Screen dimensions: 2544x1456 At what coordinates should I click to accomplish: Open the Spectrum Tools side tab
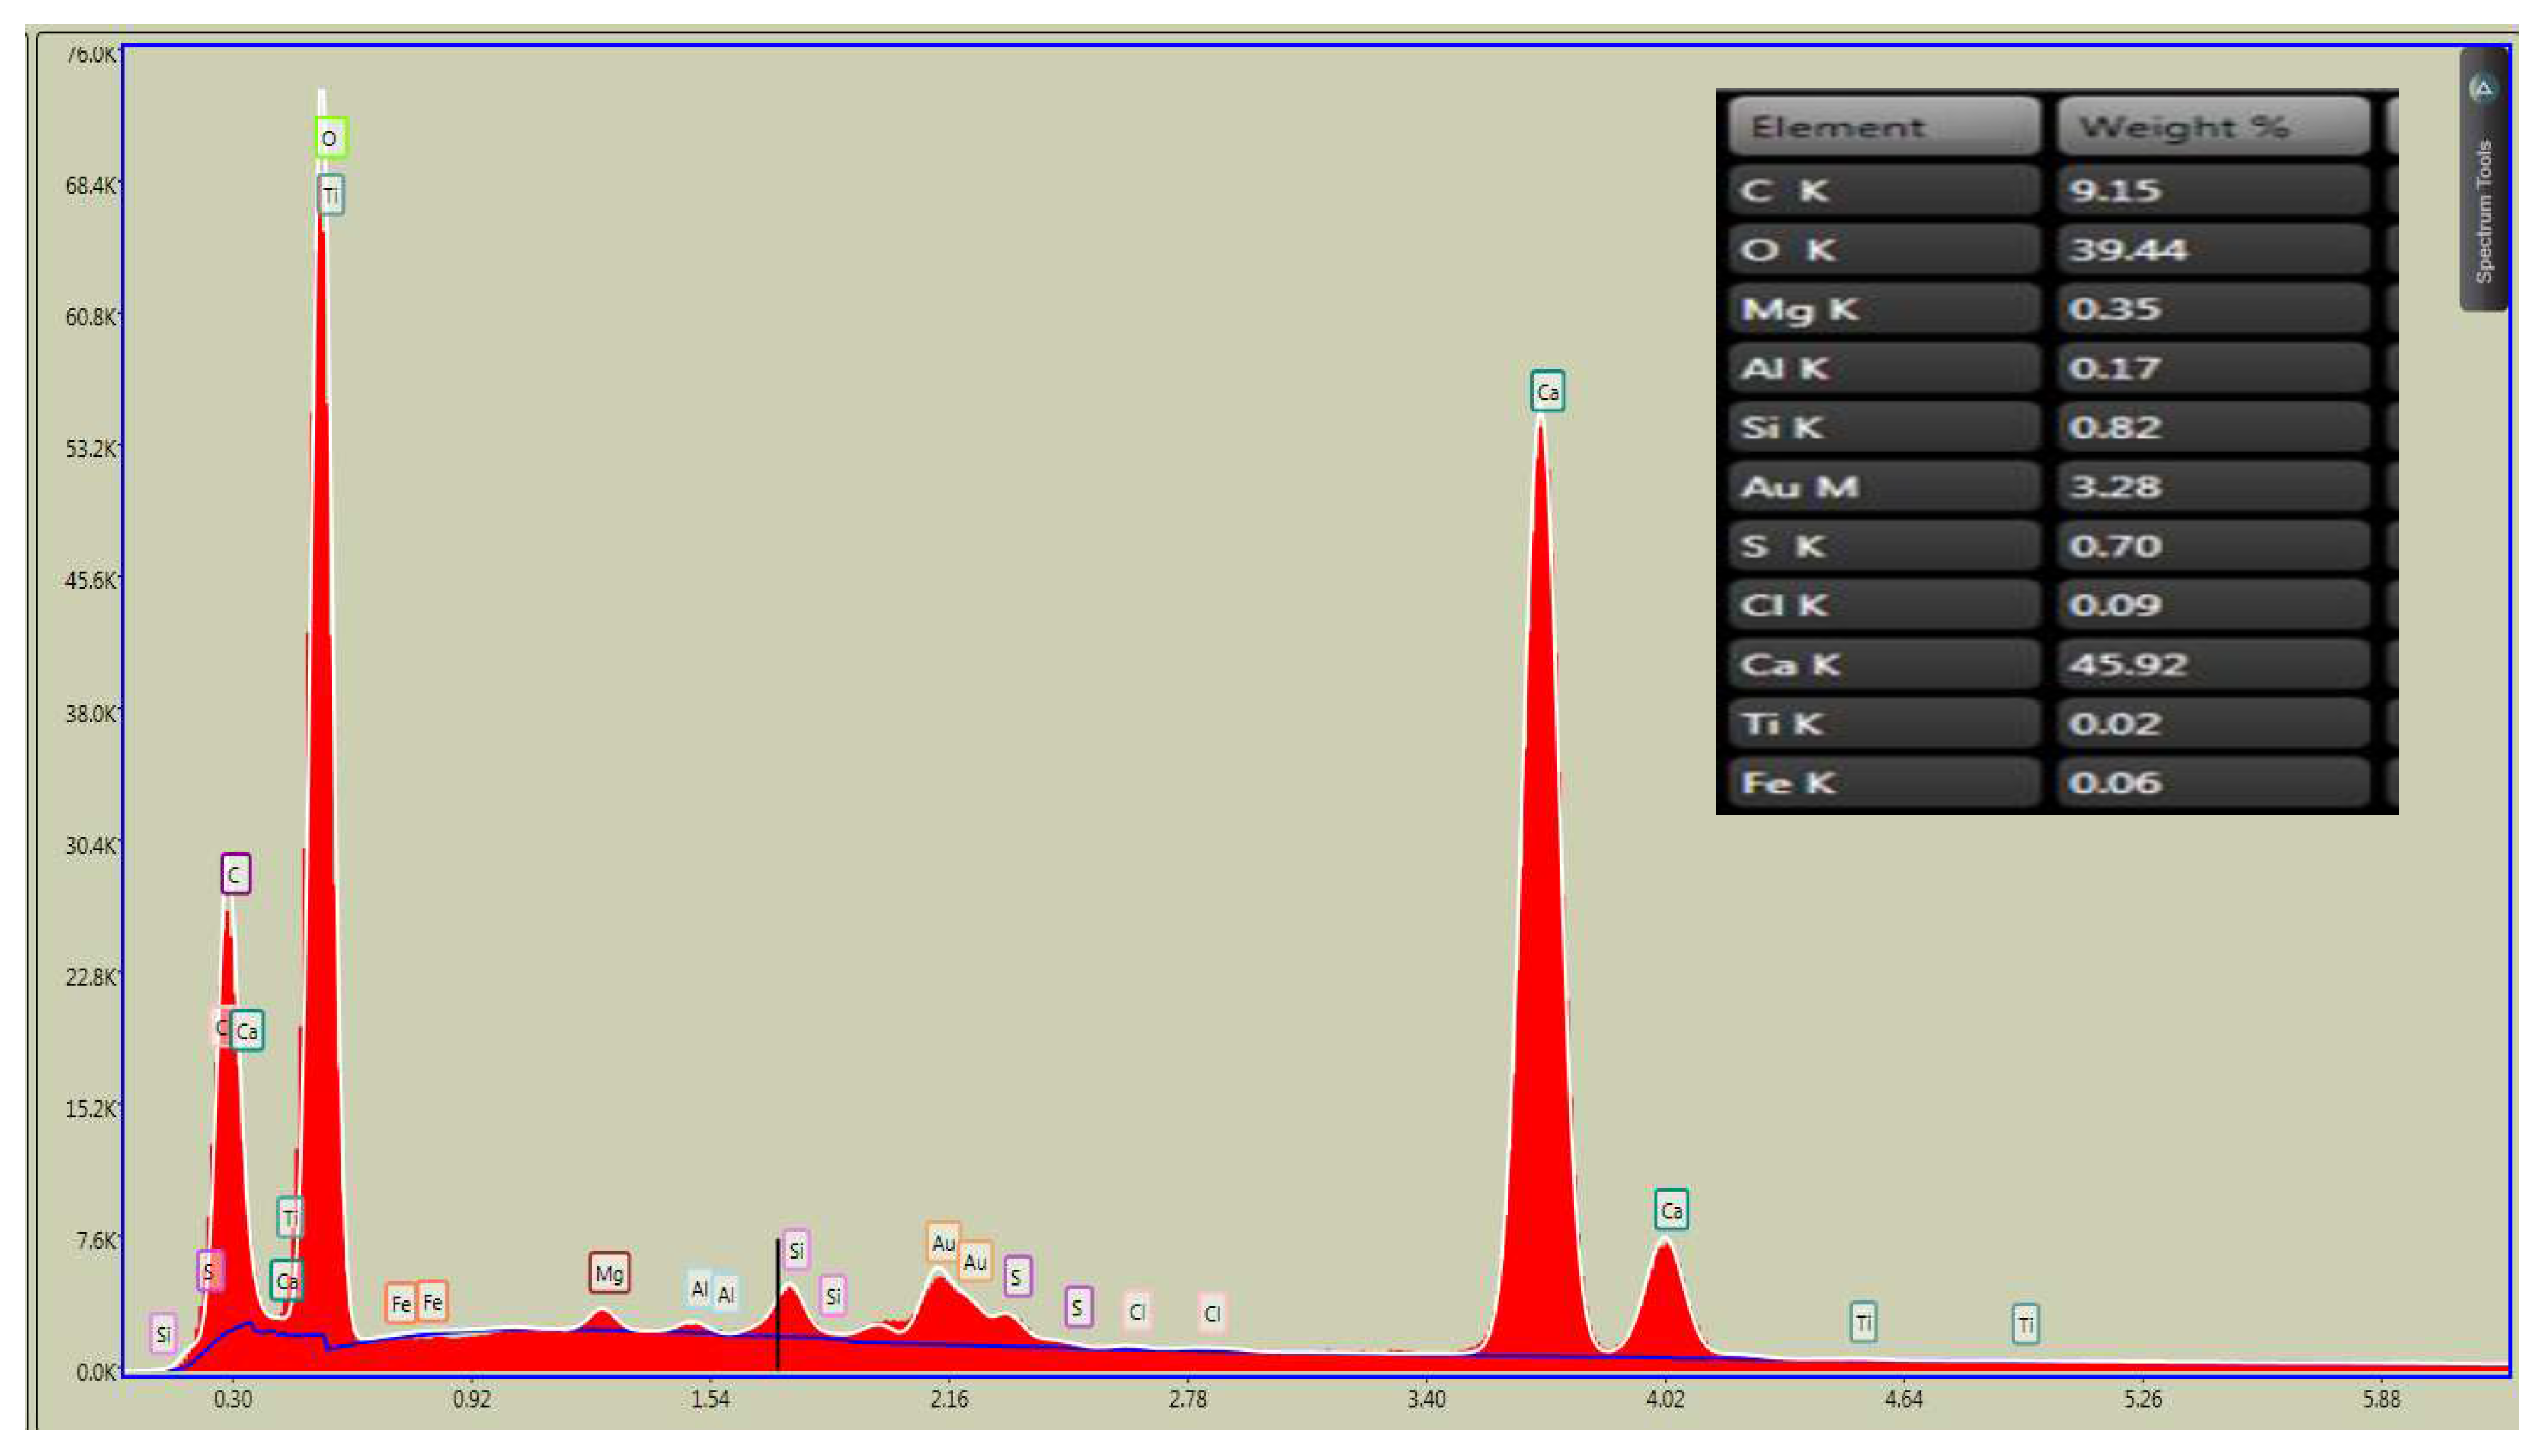click(x=2484, y=211)
